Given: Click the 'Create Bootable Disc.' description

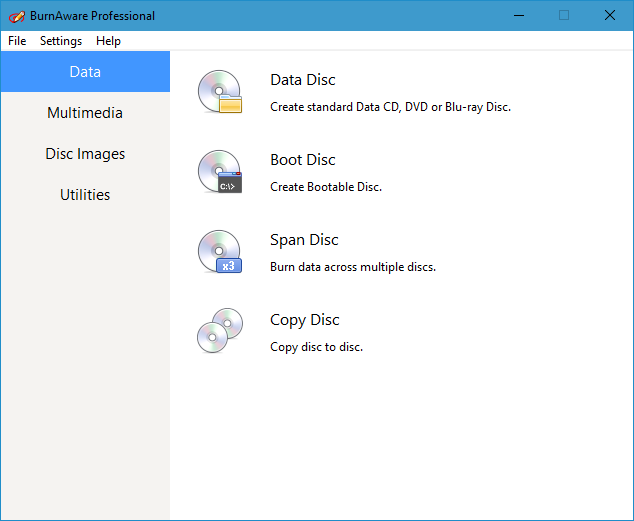Looking at the screenshot, I should (x=326, y=187).
